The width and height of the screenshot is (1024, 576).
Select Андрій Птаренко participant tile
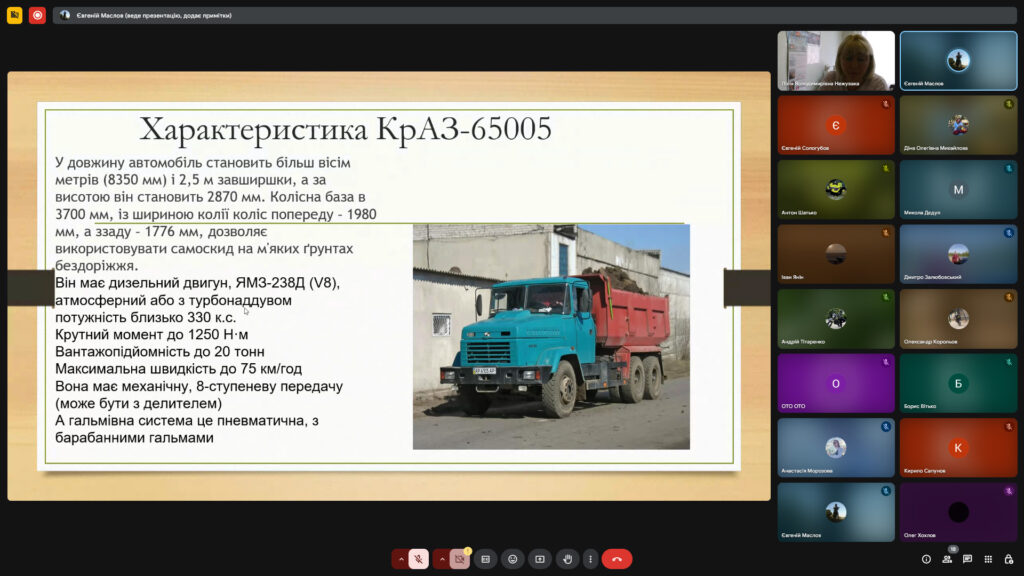[x=836, y=319]
